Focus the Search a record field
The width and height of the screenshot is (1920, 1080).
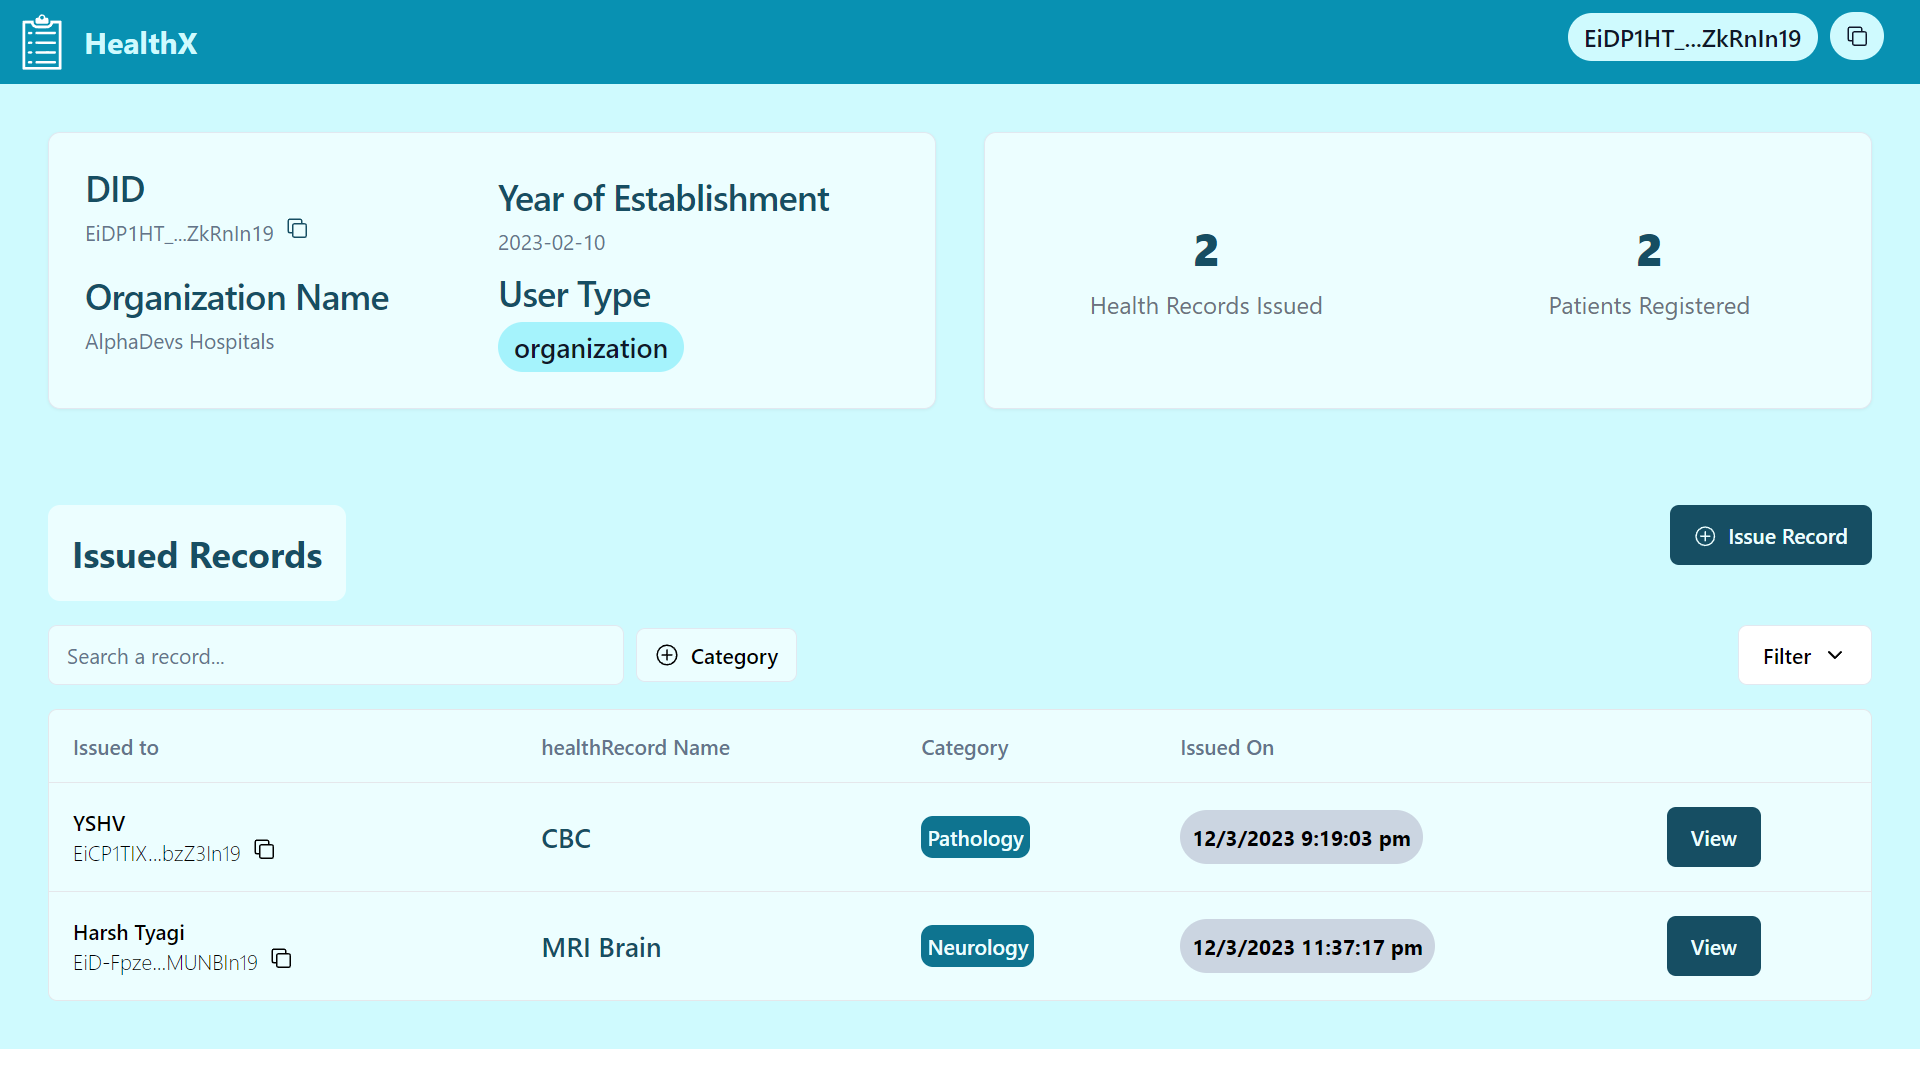coord(335,656)
